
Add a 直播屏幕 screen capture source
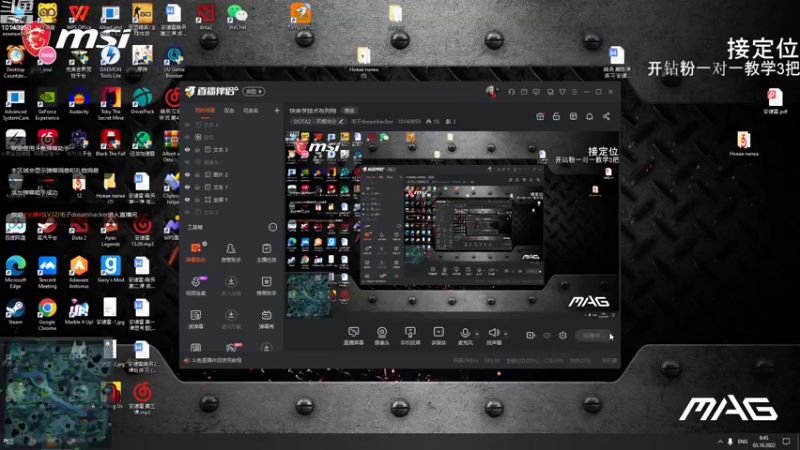pyautogui.click(x=354, y=336)
